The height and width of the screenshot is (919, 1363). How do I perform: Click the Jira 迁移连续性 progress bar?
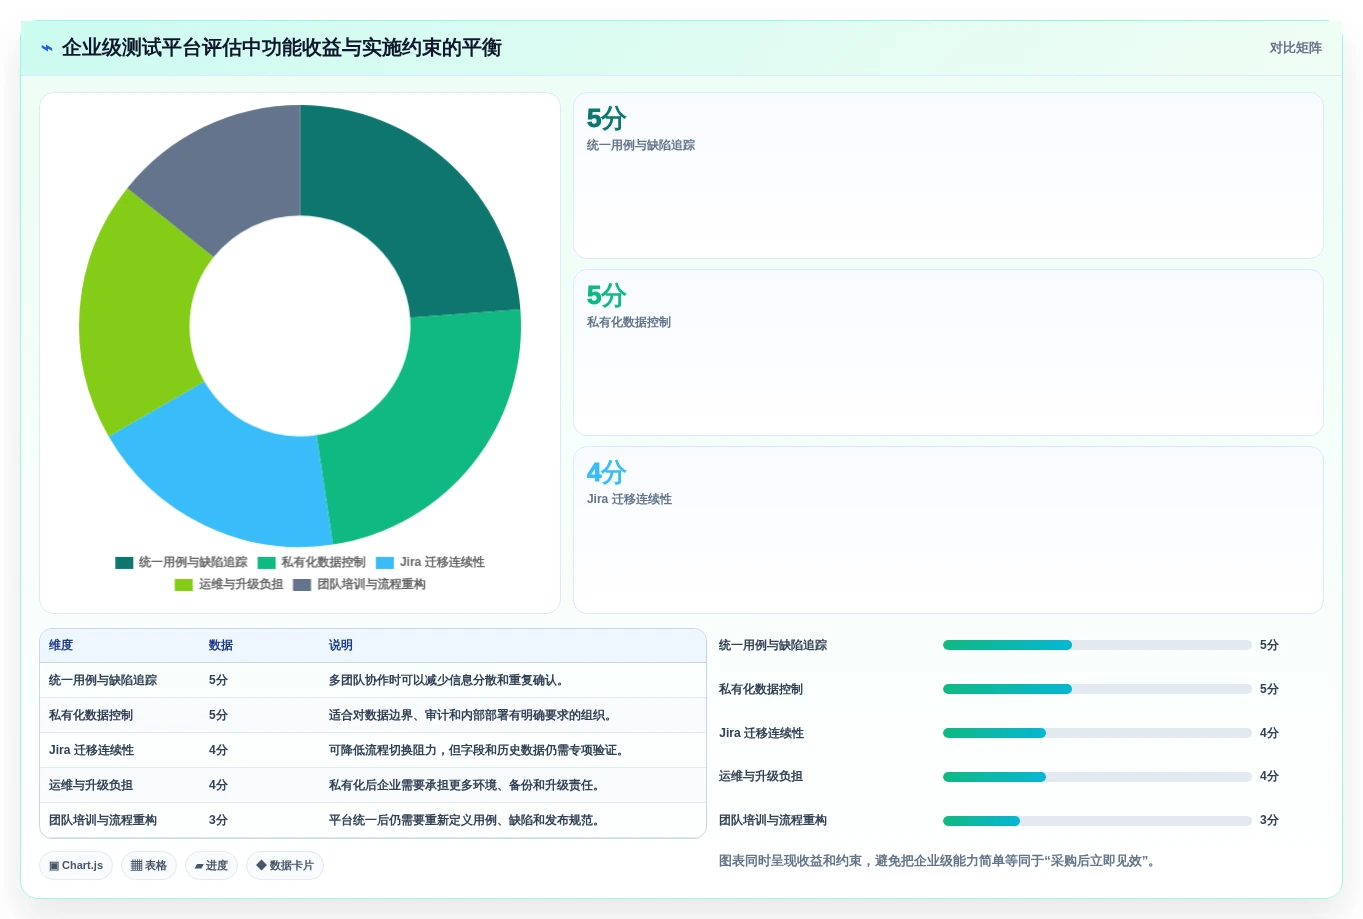(x=1097, y=734)
